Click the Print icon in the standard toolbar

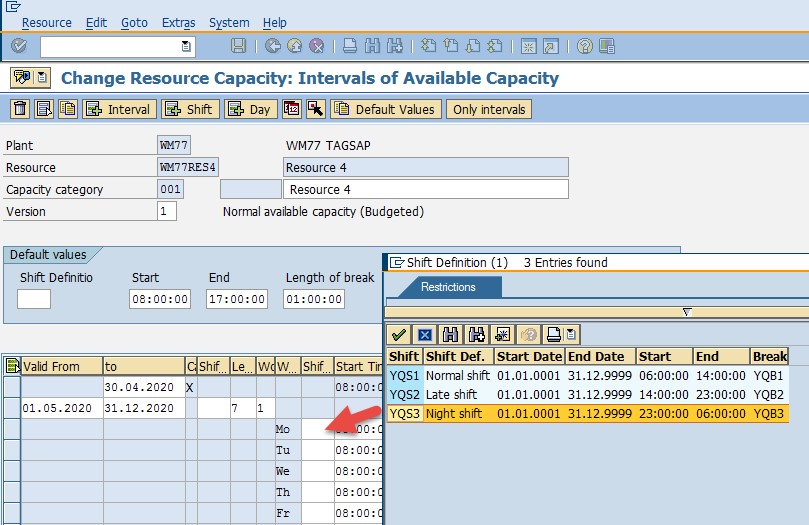pos(350,46)
